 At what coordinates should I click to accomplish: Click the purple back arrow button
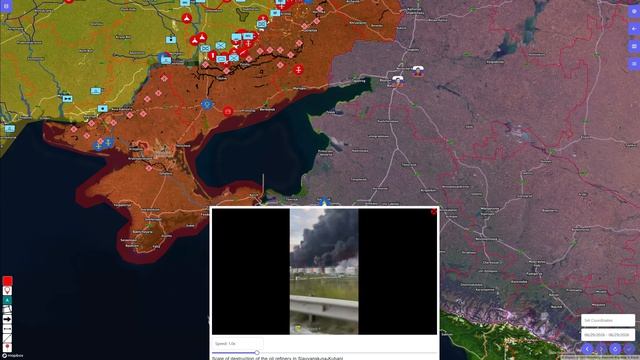pos(634,29)
